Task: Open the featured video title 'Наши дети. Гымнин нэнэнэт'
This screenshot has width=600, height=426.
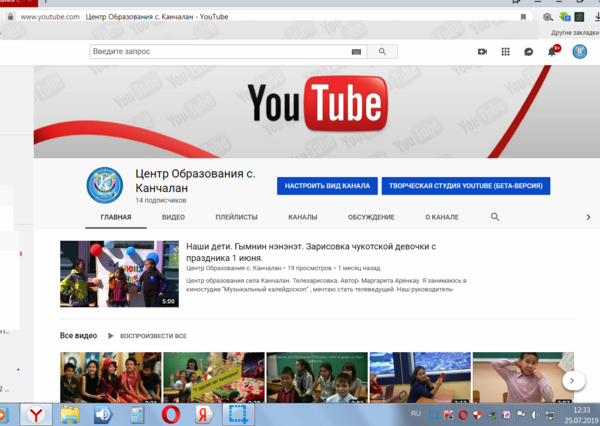Action: pos(311,252)
